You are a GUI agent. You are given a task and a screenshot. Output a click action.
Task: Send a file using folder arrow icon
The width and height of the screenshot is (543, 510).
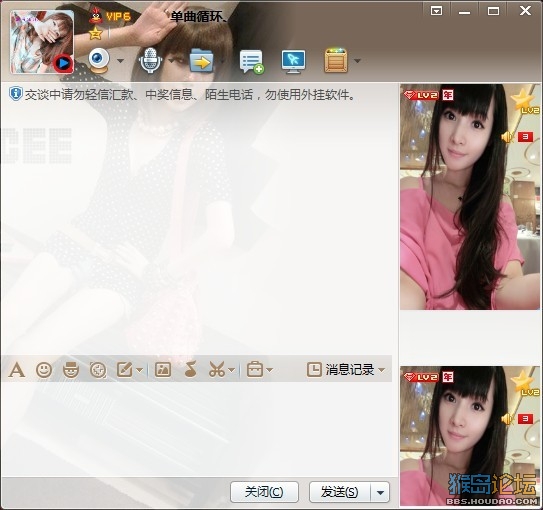point(202,61)
